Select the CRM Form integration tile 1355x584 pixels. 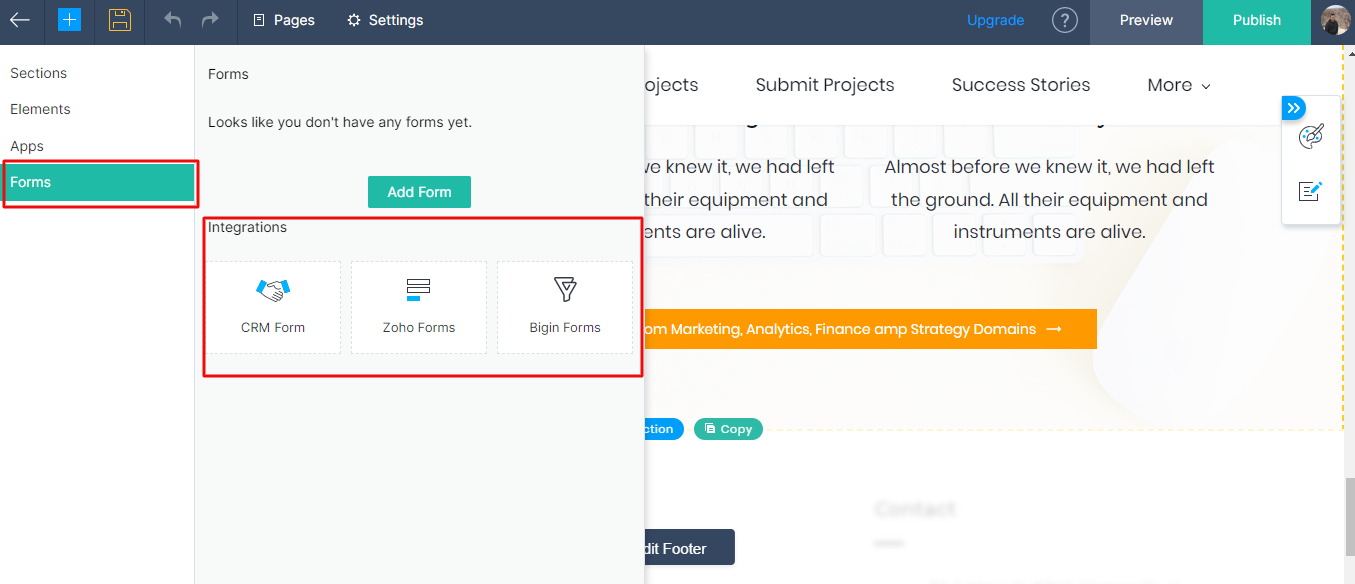click(x=273, y=307)
